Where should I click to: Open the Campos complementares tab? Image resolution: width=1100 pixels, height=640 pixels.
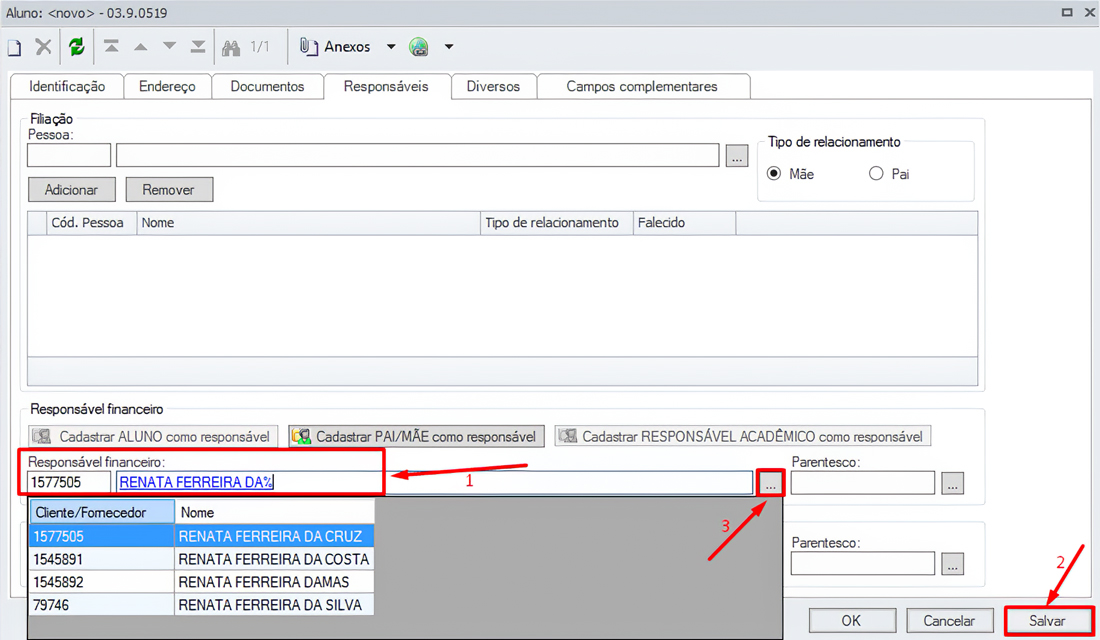click(x=642, y=87)
